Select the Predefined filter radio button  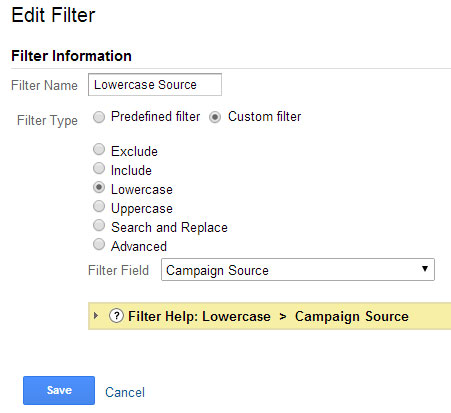99,117
